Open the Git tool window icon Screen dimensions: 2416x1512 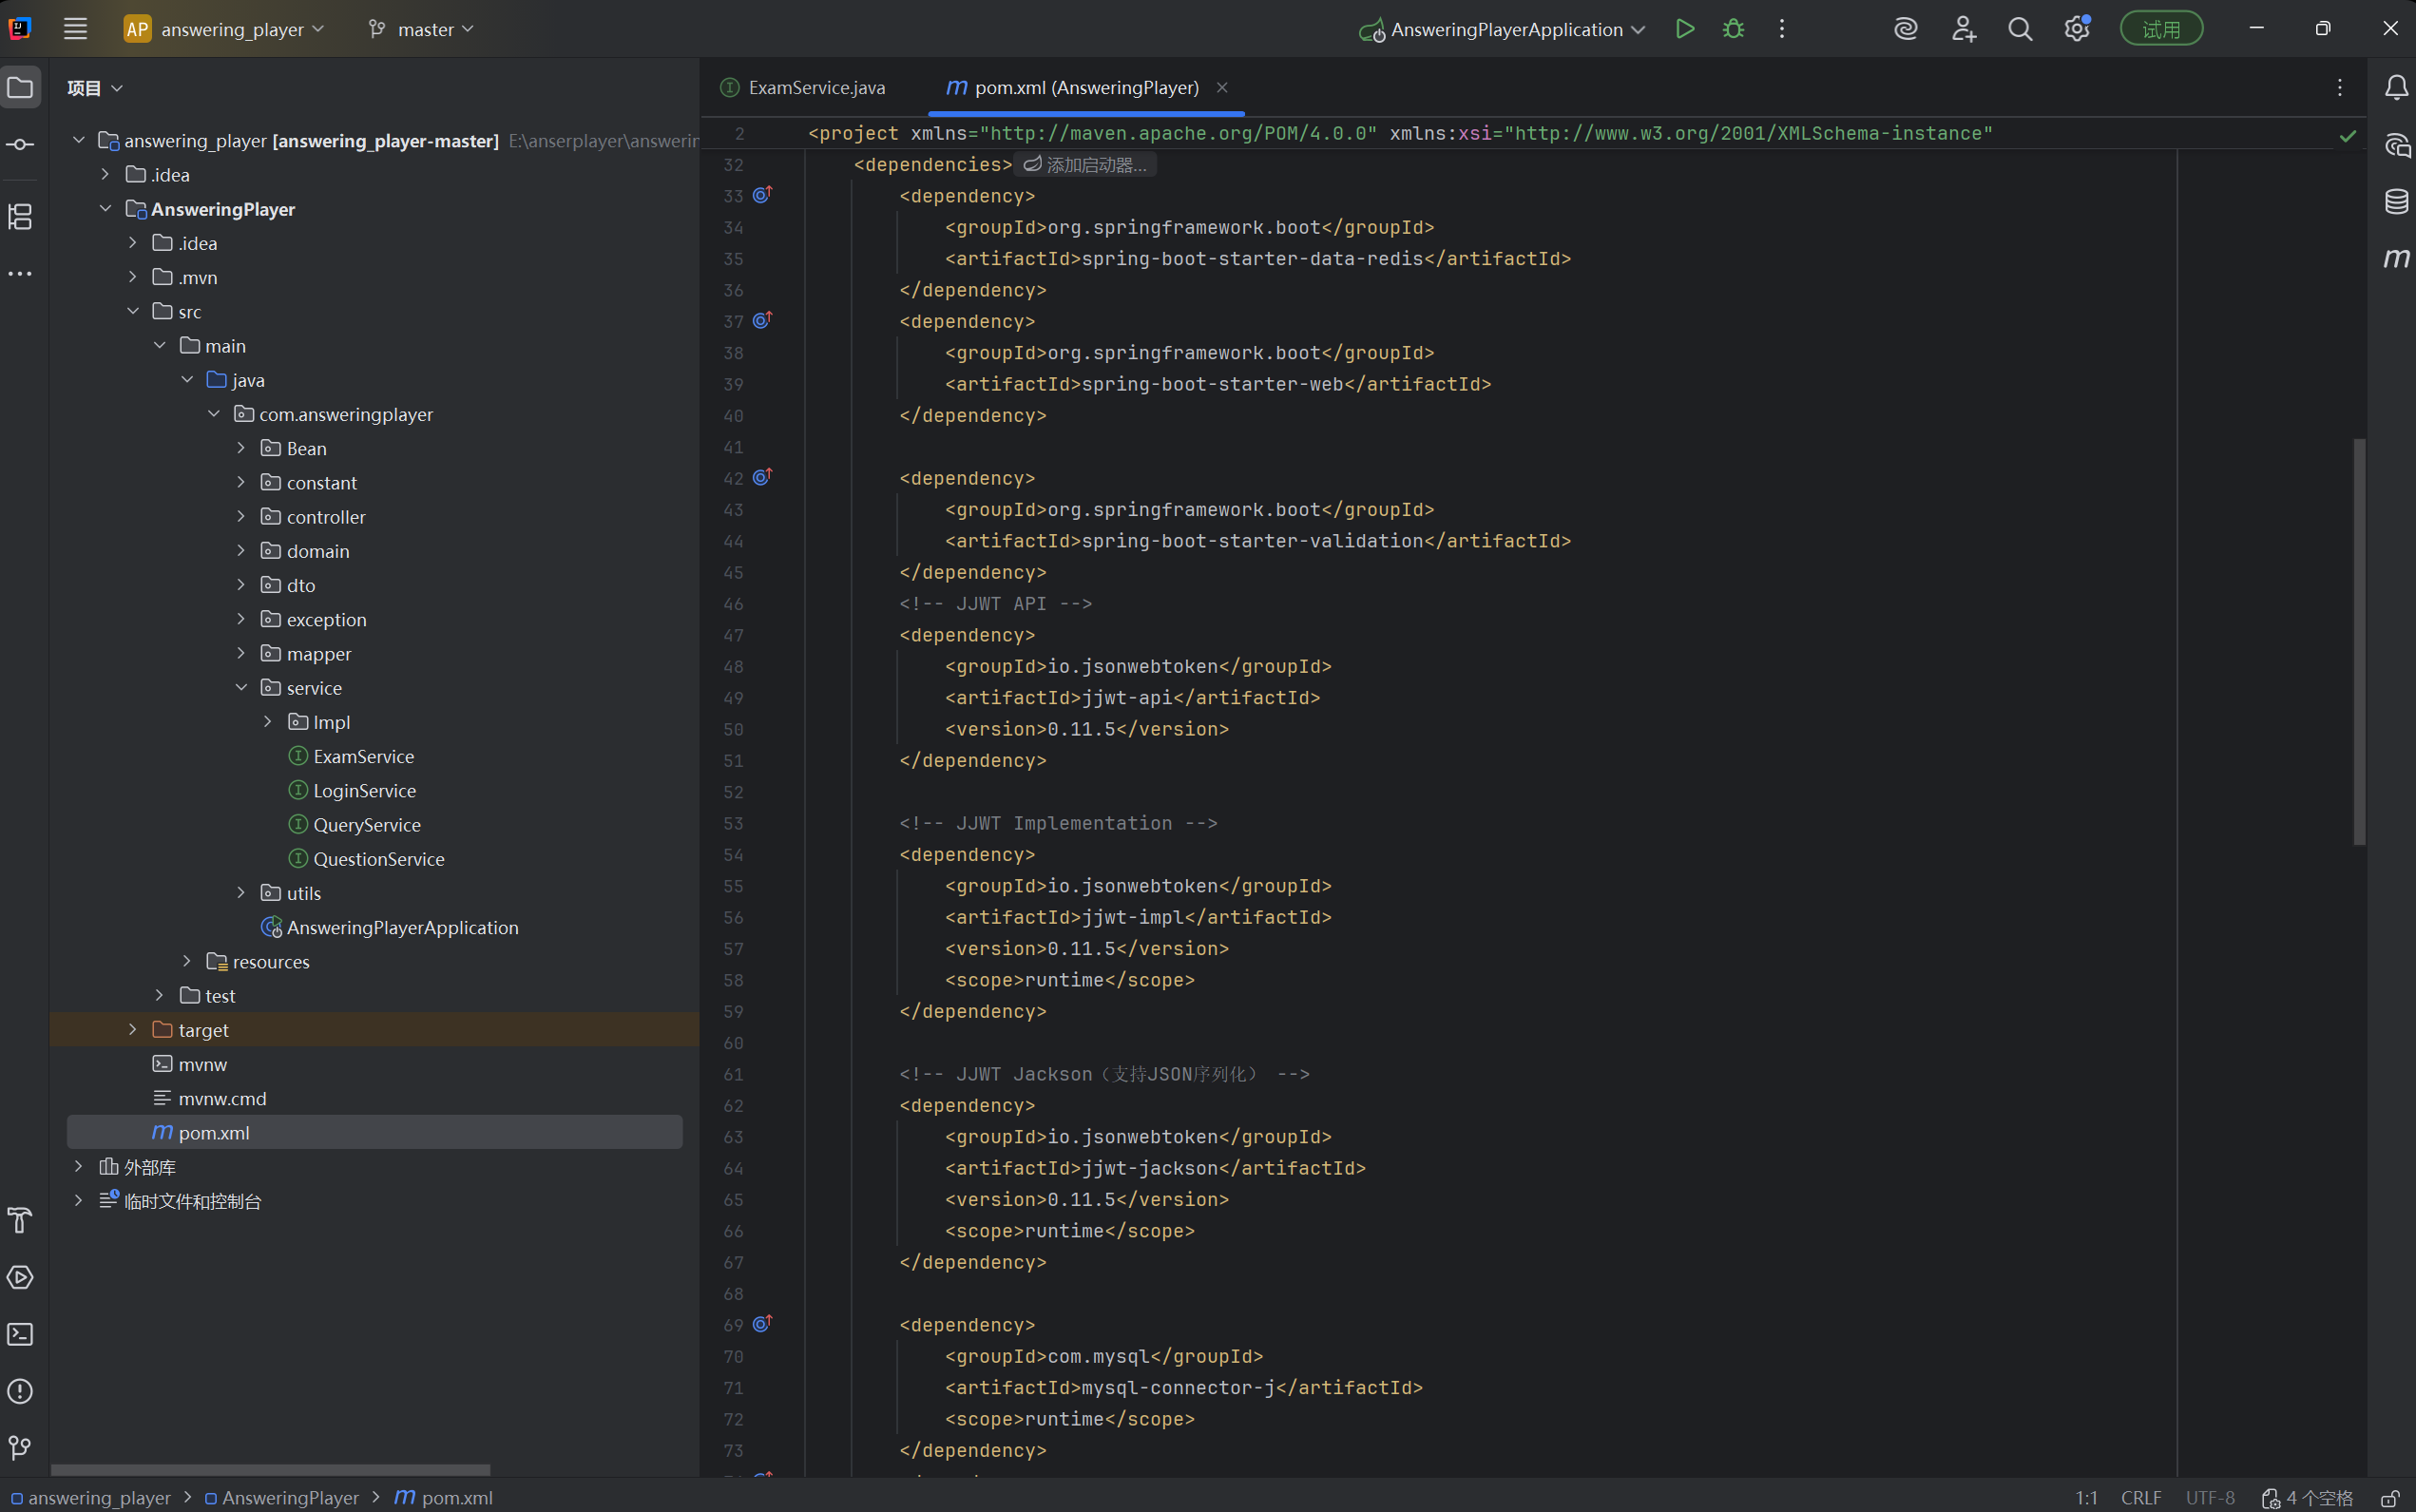pos(20,1447)
